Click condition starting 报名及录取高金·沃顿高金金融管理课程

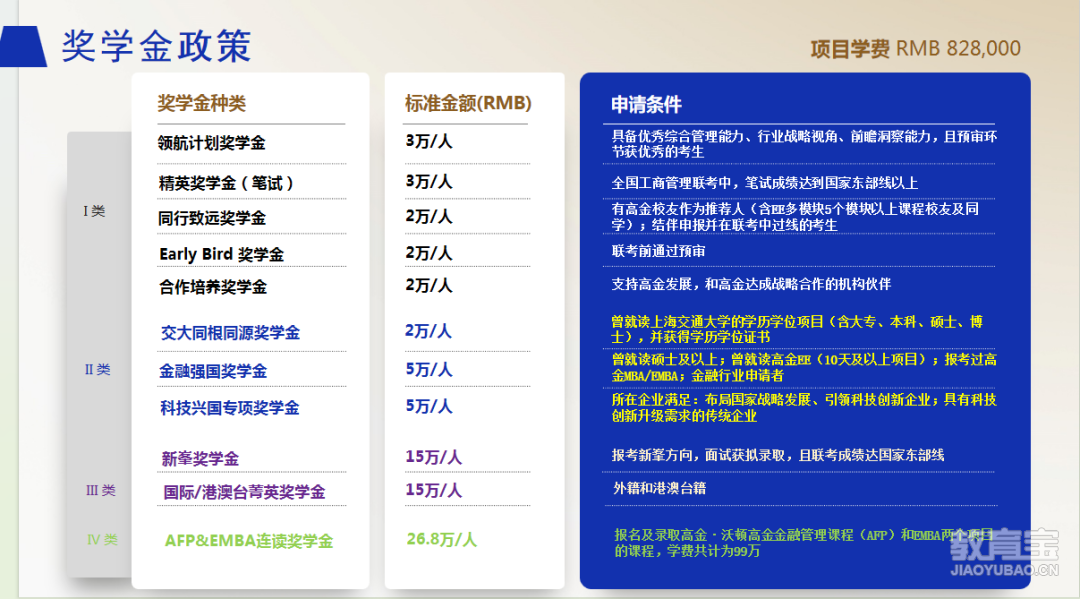point(803,543)
